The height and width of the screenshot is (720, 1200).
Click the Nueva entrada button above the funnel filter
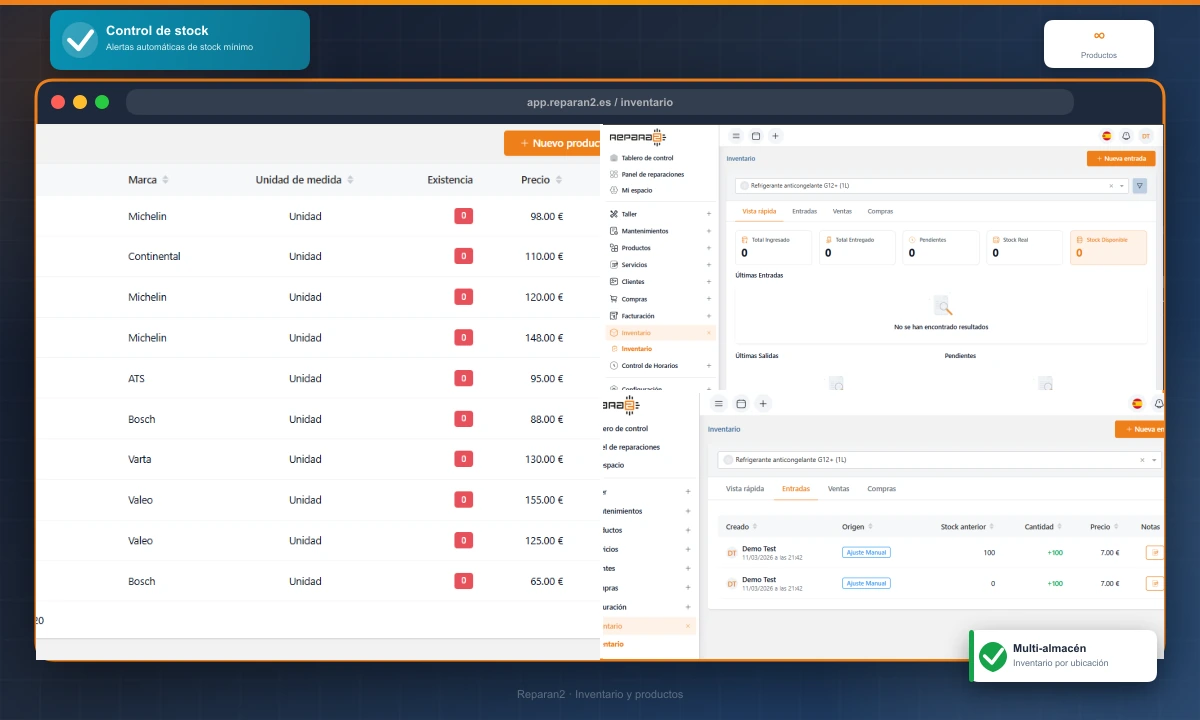coord(1120,158)
